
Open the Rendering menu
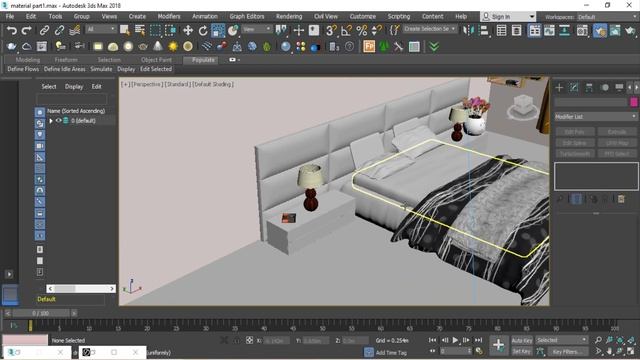[x=289, y=16]
